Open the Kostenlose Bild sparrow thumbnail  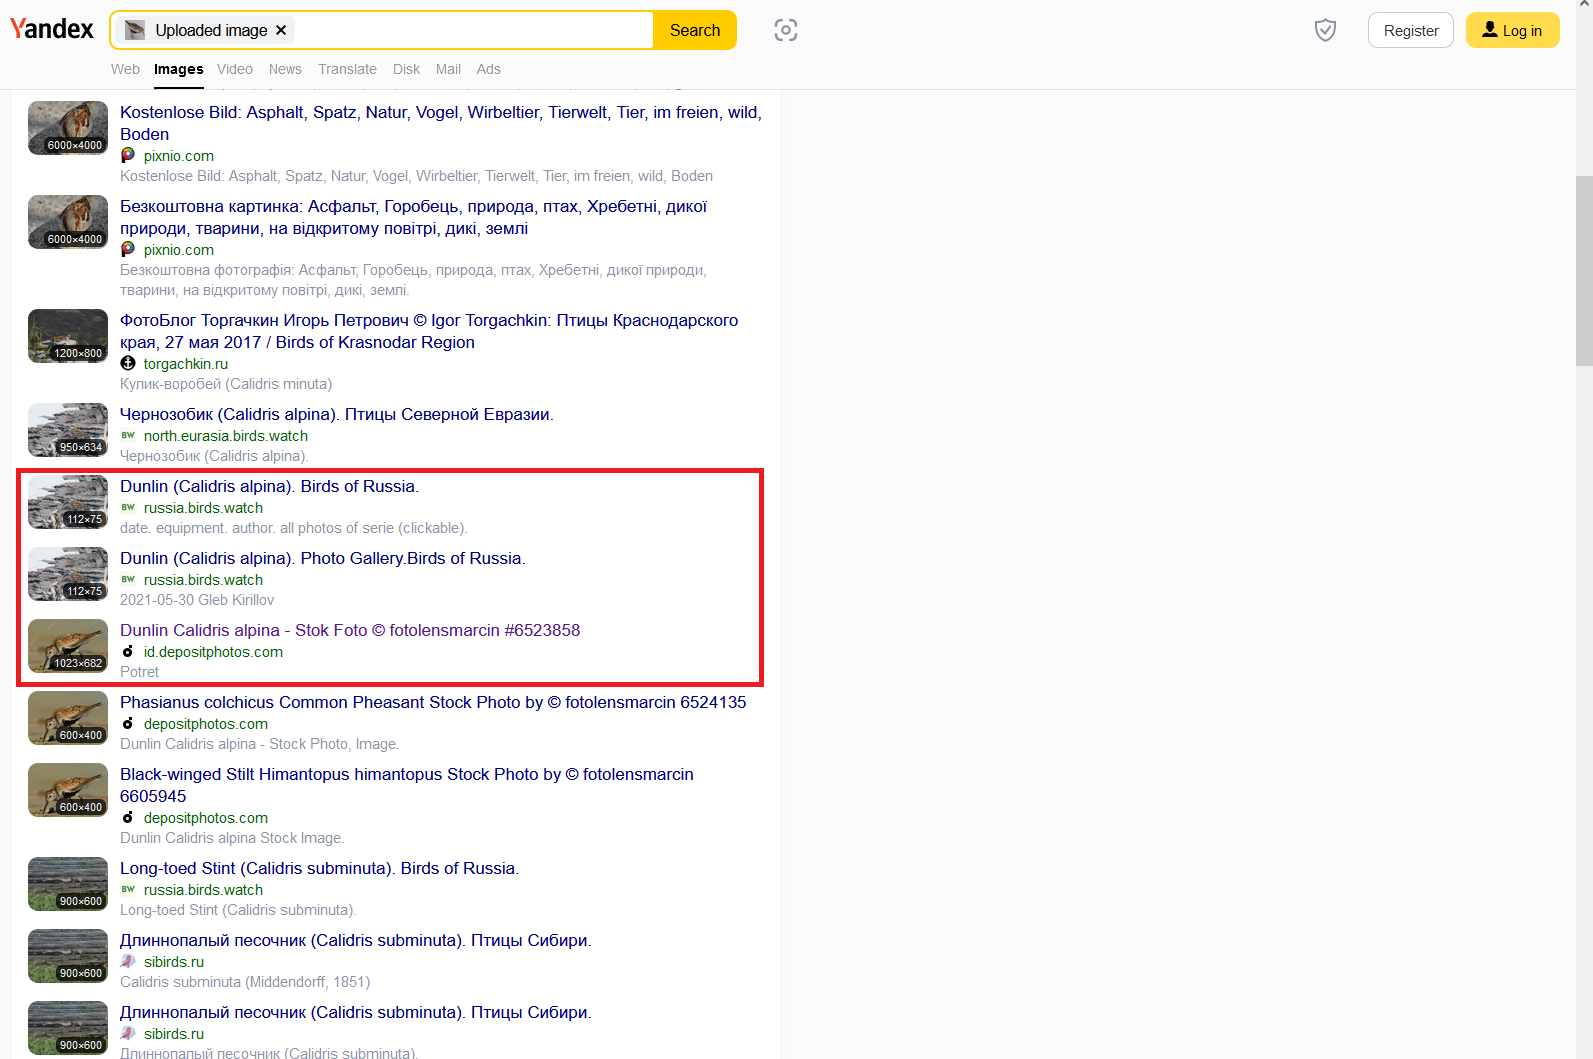(x=68, y=128)
